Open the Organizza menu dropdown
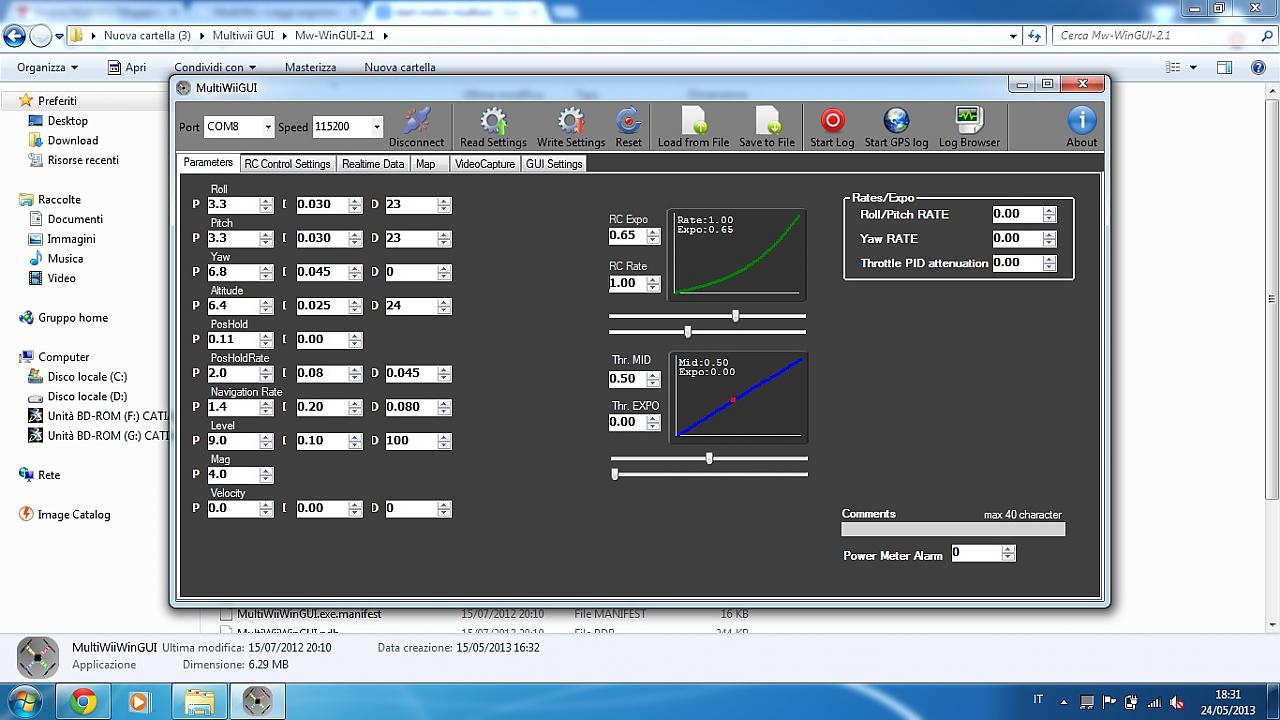The height and width of the screenshot is (720, 1280). [47, 67]
